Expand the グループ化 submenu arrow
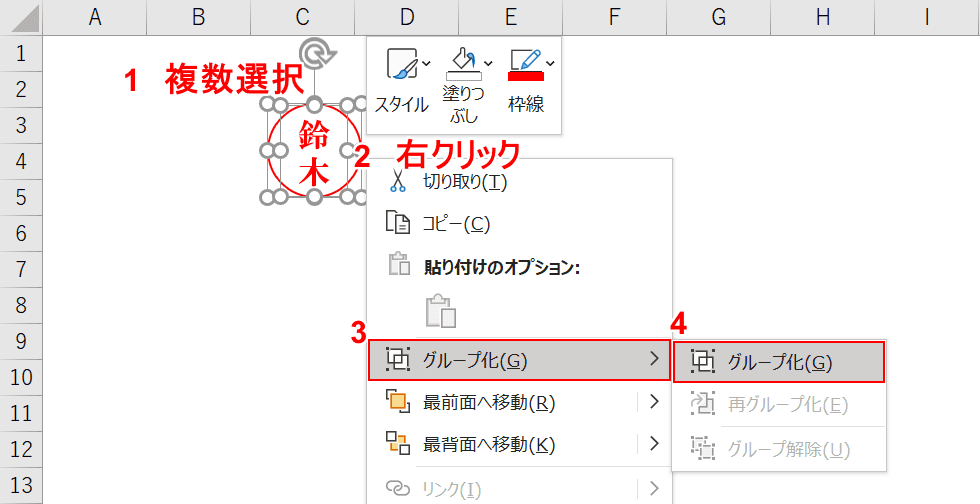 pyautogui.click(x=654, y=359)
